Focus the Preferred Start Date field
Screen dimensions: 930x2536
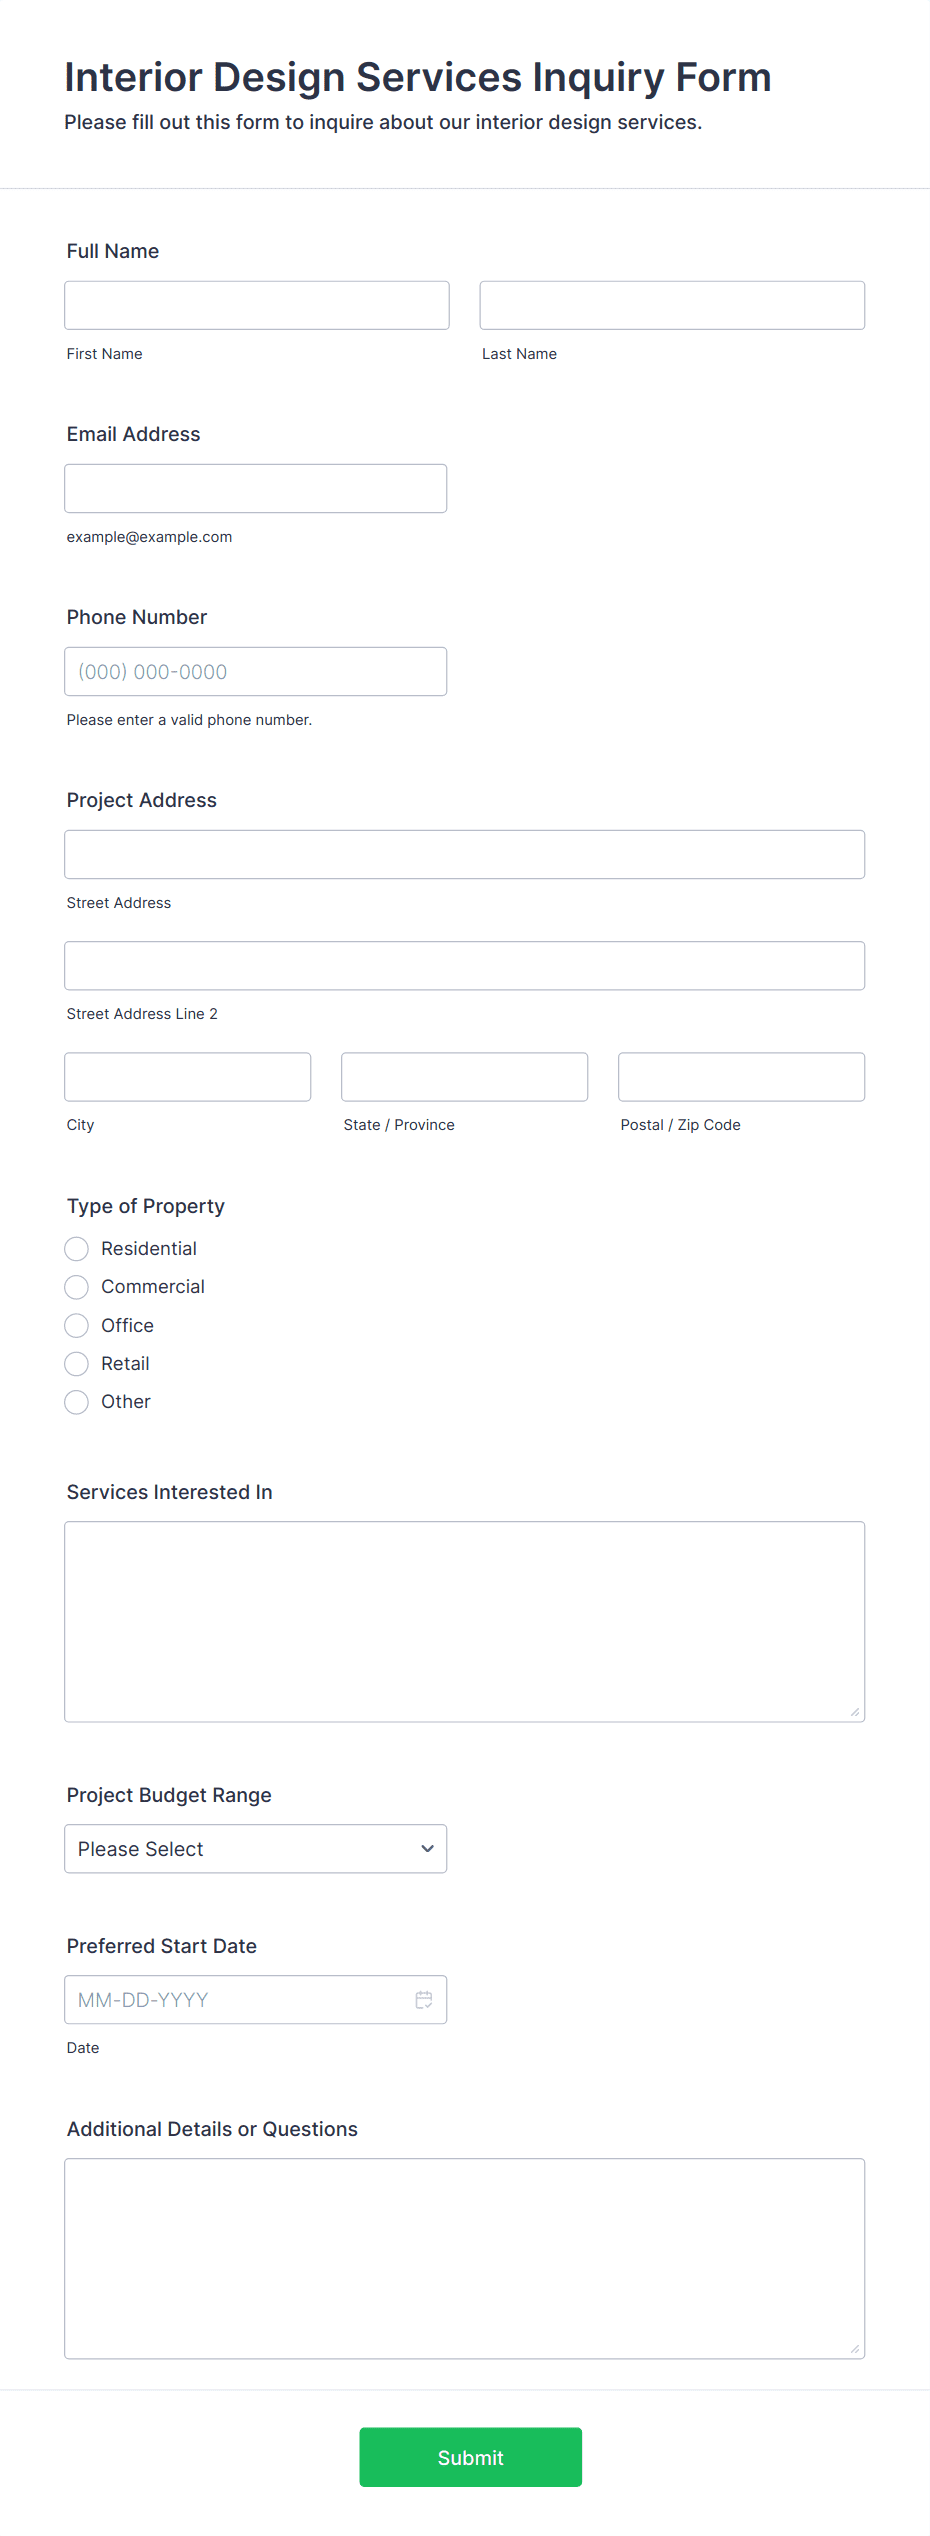(256, 2000)
